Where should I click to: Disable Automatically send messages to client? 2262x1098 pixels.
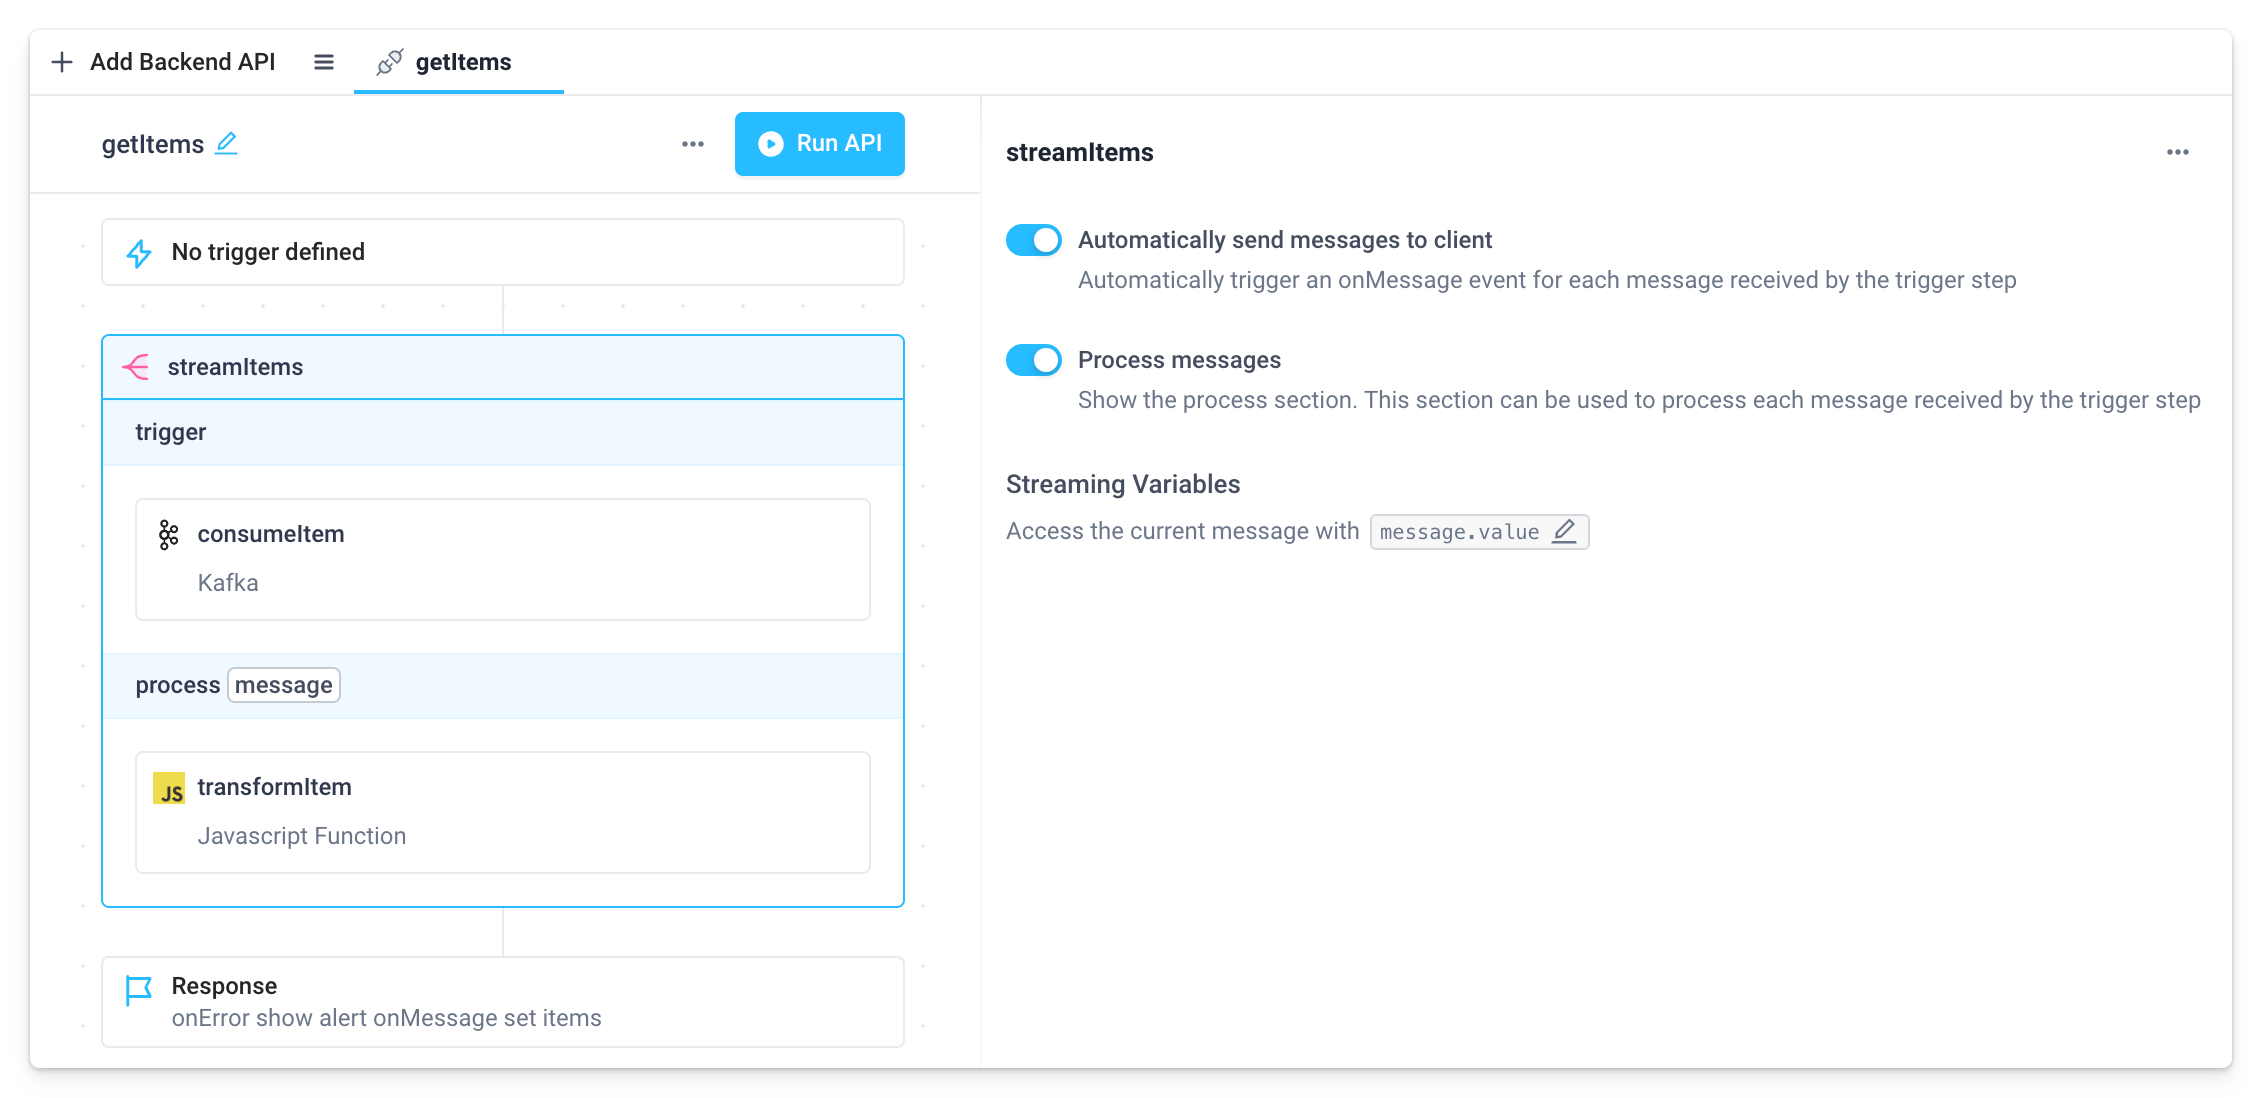pyautogui.click(x=1034, y=240)
